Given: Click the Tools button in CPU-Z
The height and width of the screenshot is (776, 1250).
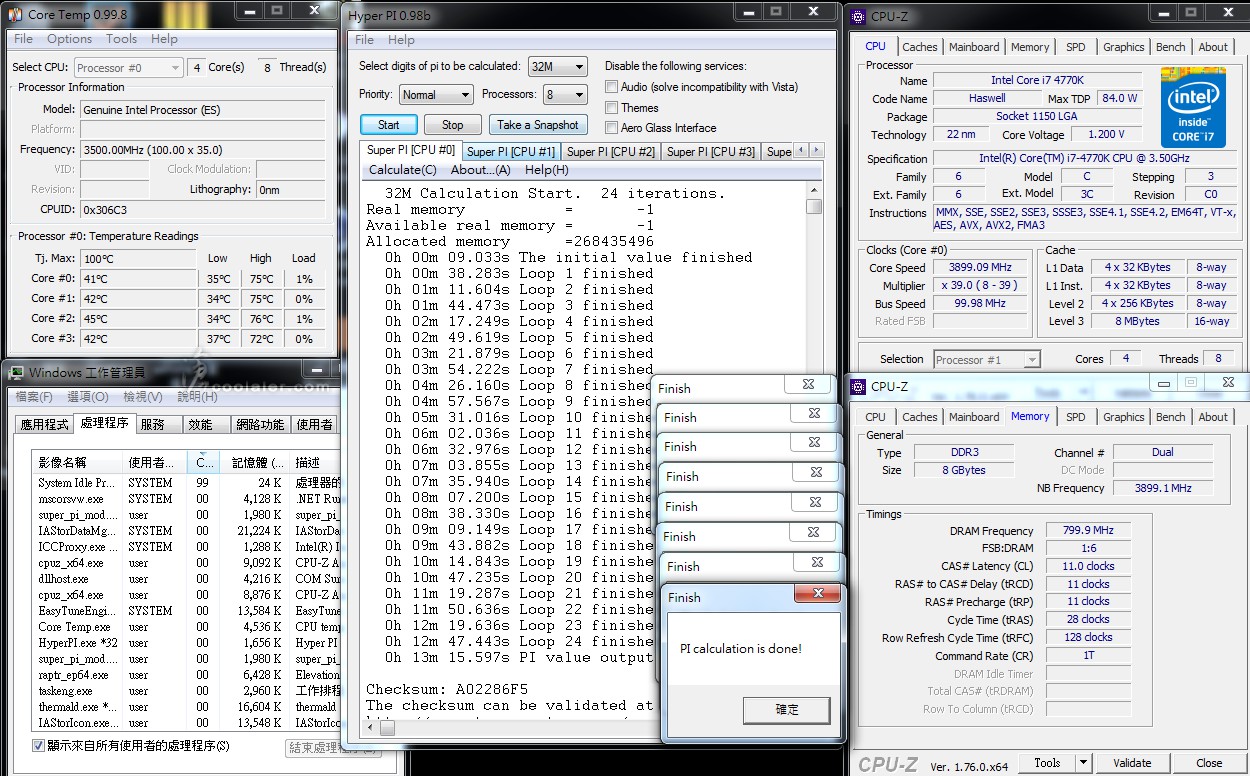Looking at the screenshot, I should coord(1047,763).
